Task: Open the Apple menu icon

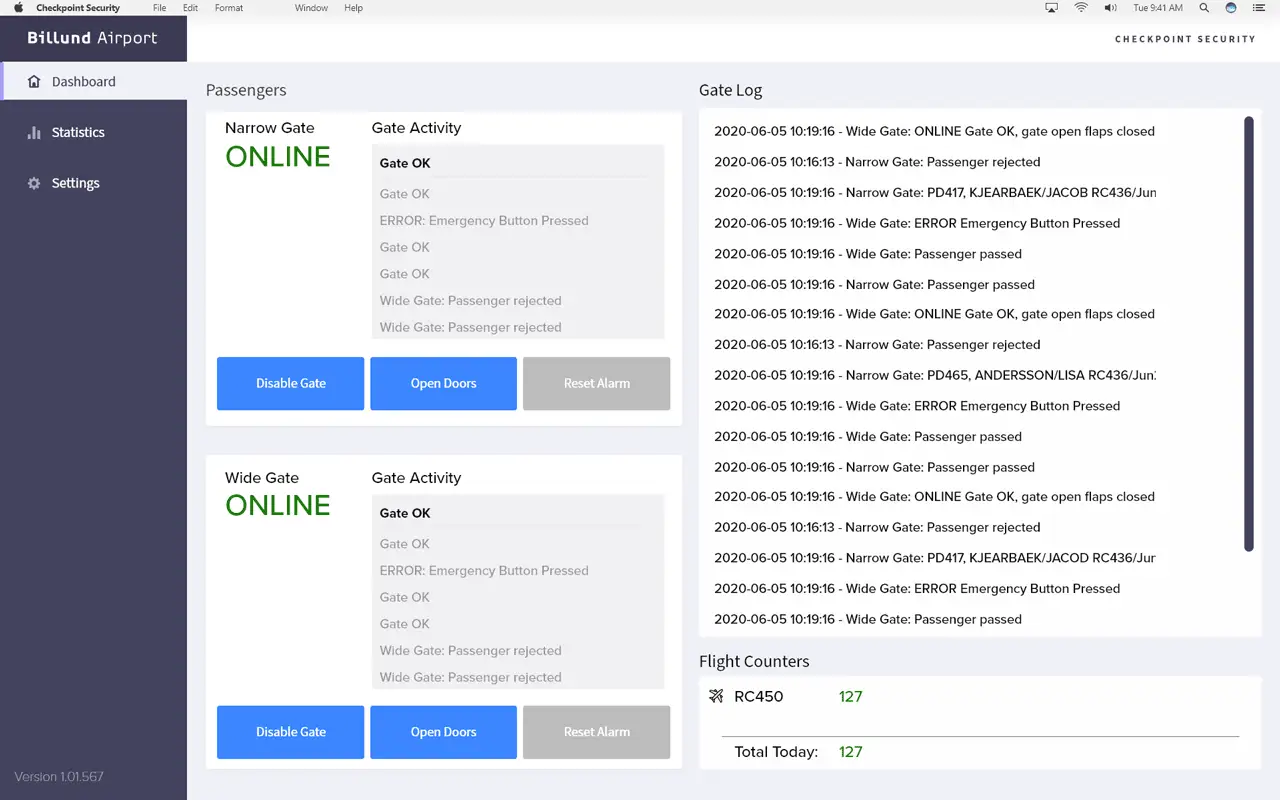Action: 18,8
